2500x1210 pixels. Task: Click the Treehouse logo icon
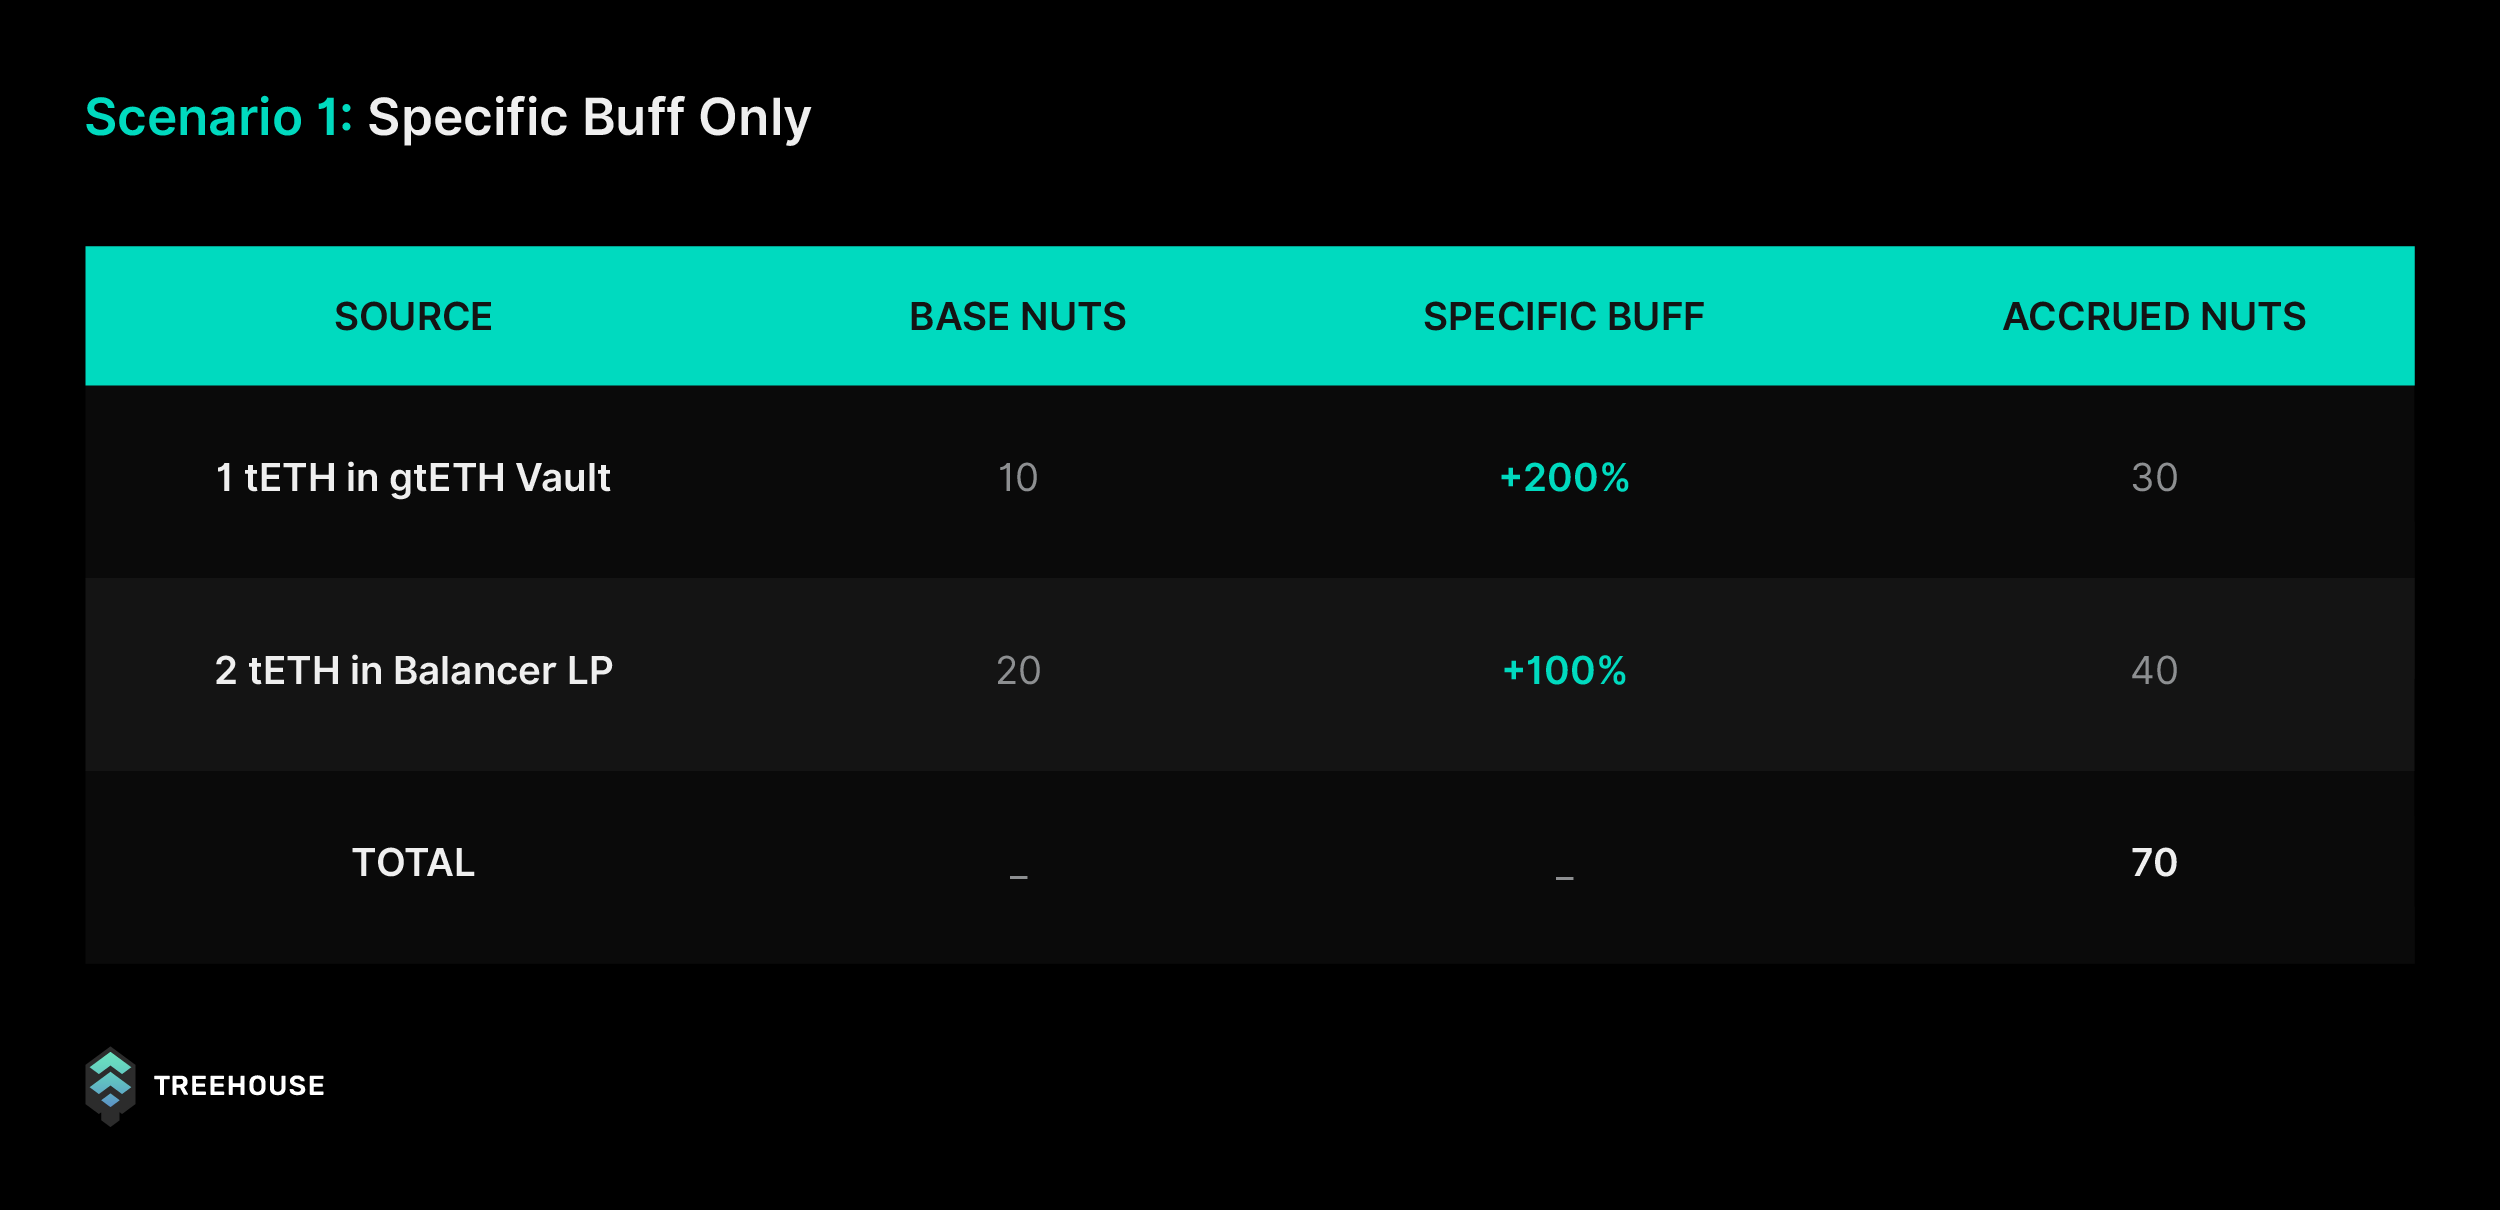tap(110, 1086)
